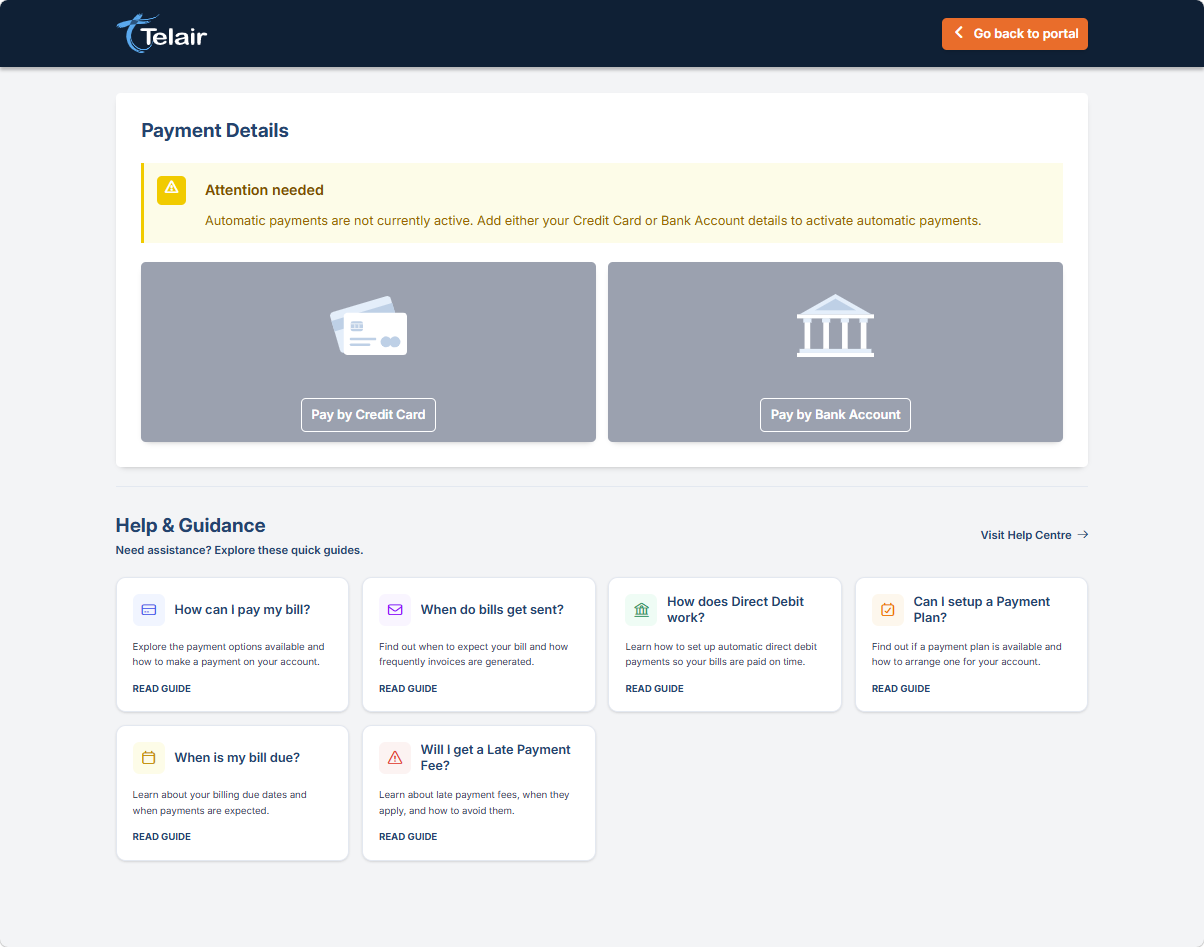Open READ GUIDE for Direct Debit
This screenshot has height=947, width=1204.
pyautogui.click(x=655, y=689)
